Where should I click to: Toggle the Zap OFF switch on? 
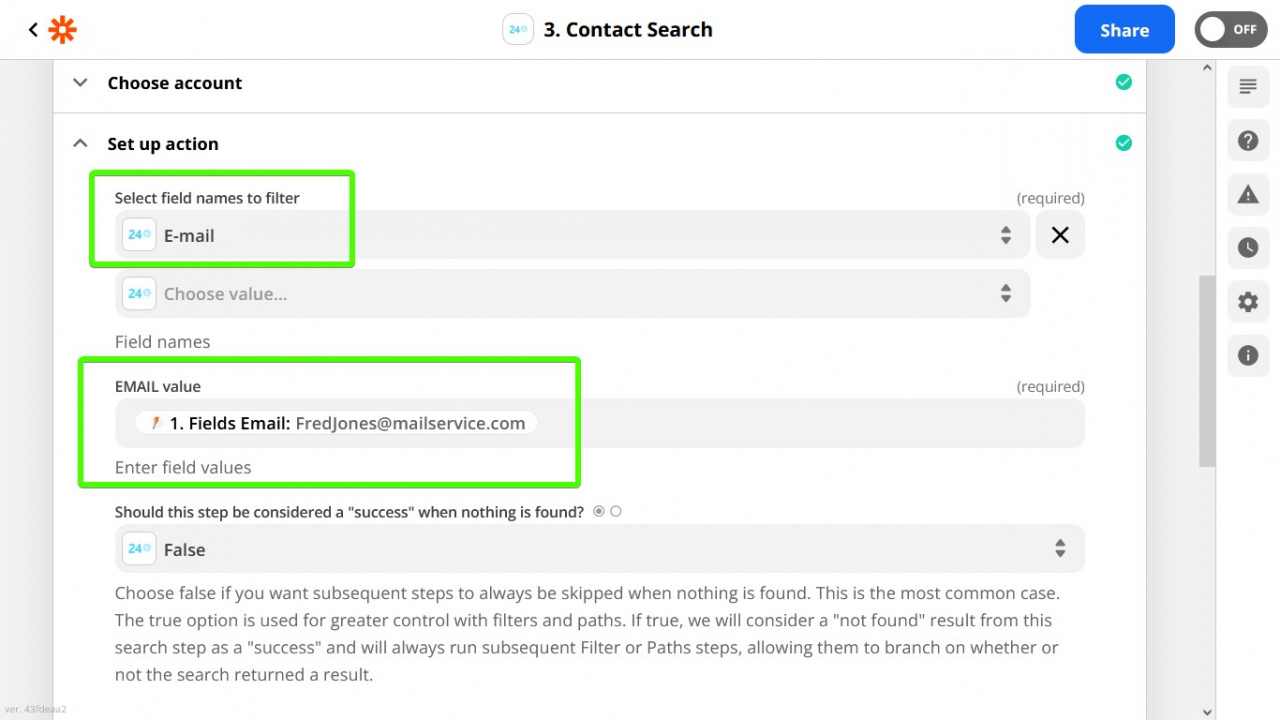click(1230, 30)
